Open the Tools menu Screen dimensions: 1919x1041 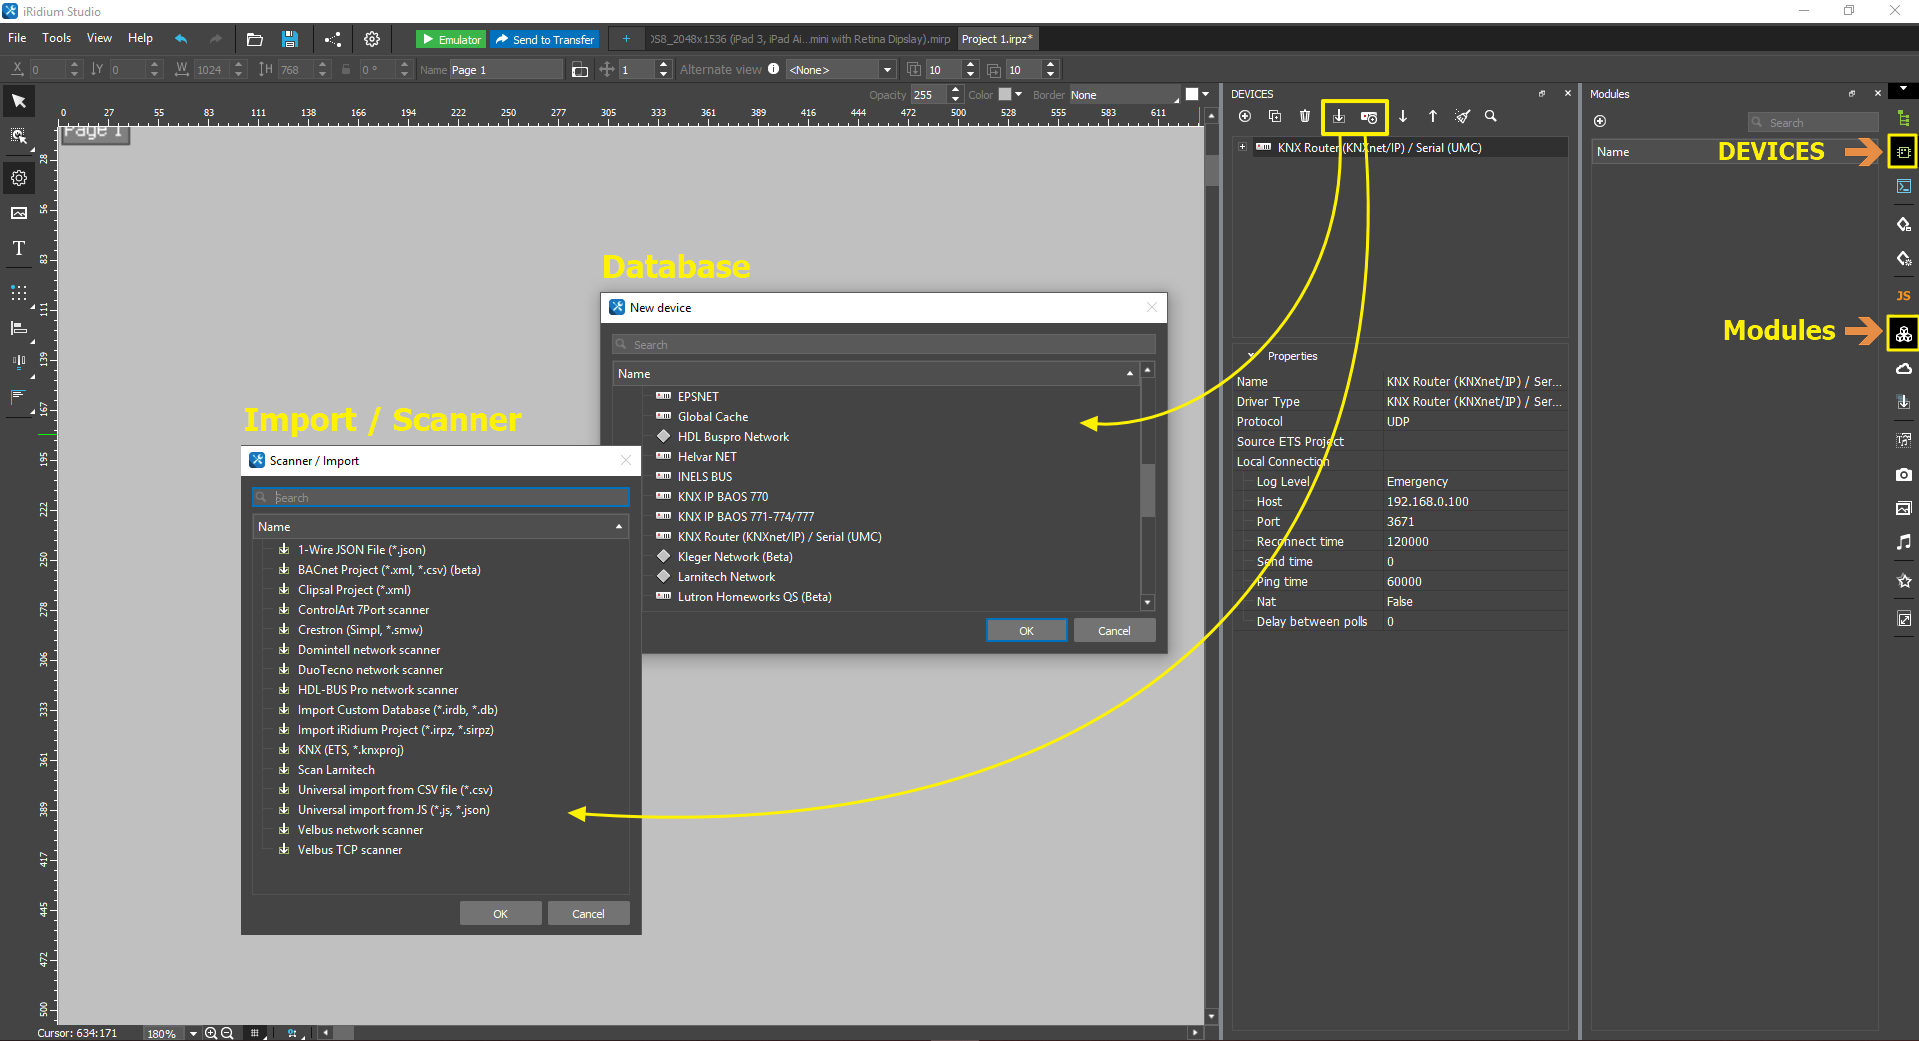56,38
